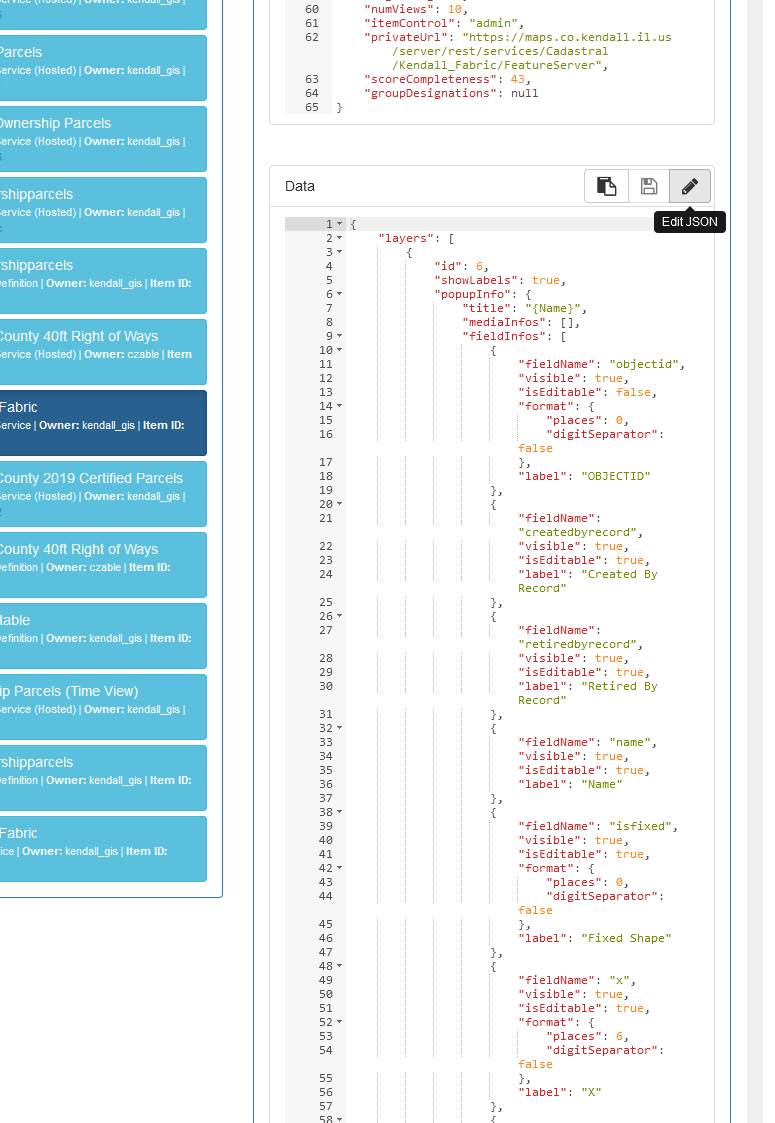Collapse the fold arrow at line 48
This screenshot has height=1123, width=775.
tap(340, 966)
